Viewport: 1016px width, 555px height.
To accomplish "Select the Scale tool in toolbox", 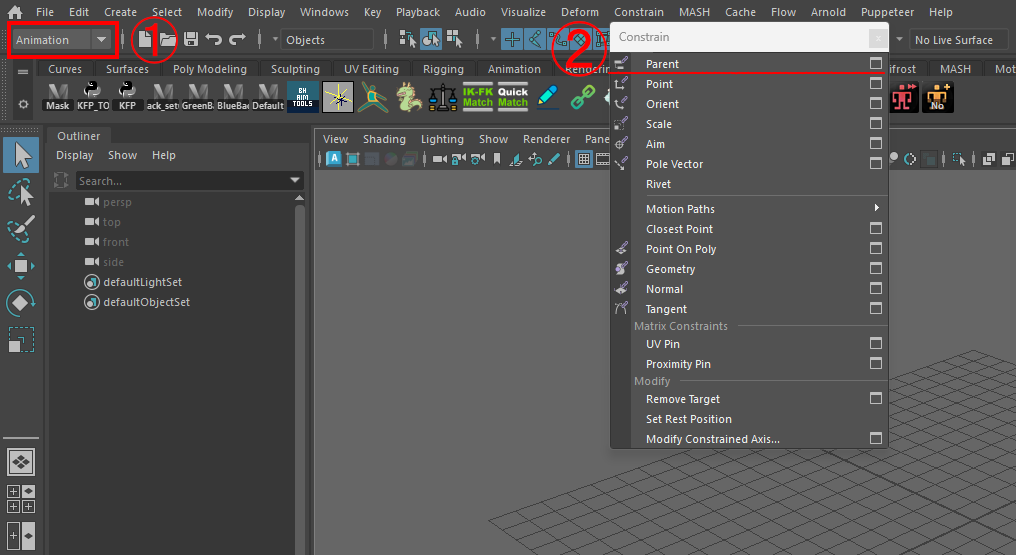I will pos(21,339).
